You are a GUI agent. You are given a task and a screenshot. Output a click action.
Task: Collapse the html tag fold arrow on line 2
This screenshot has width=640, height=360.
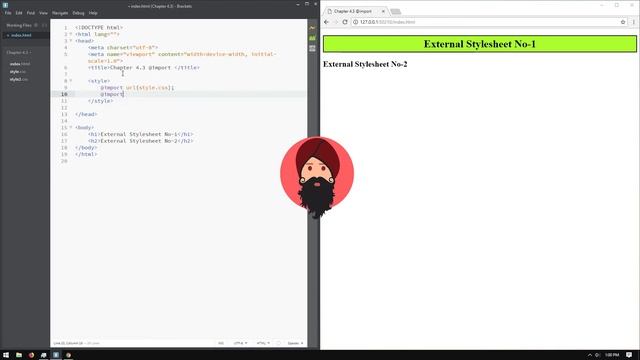click(71, 34)
